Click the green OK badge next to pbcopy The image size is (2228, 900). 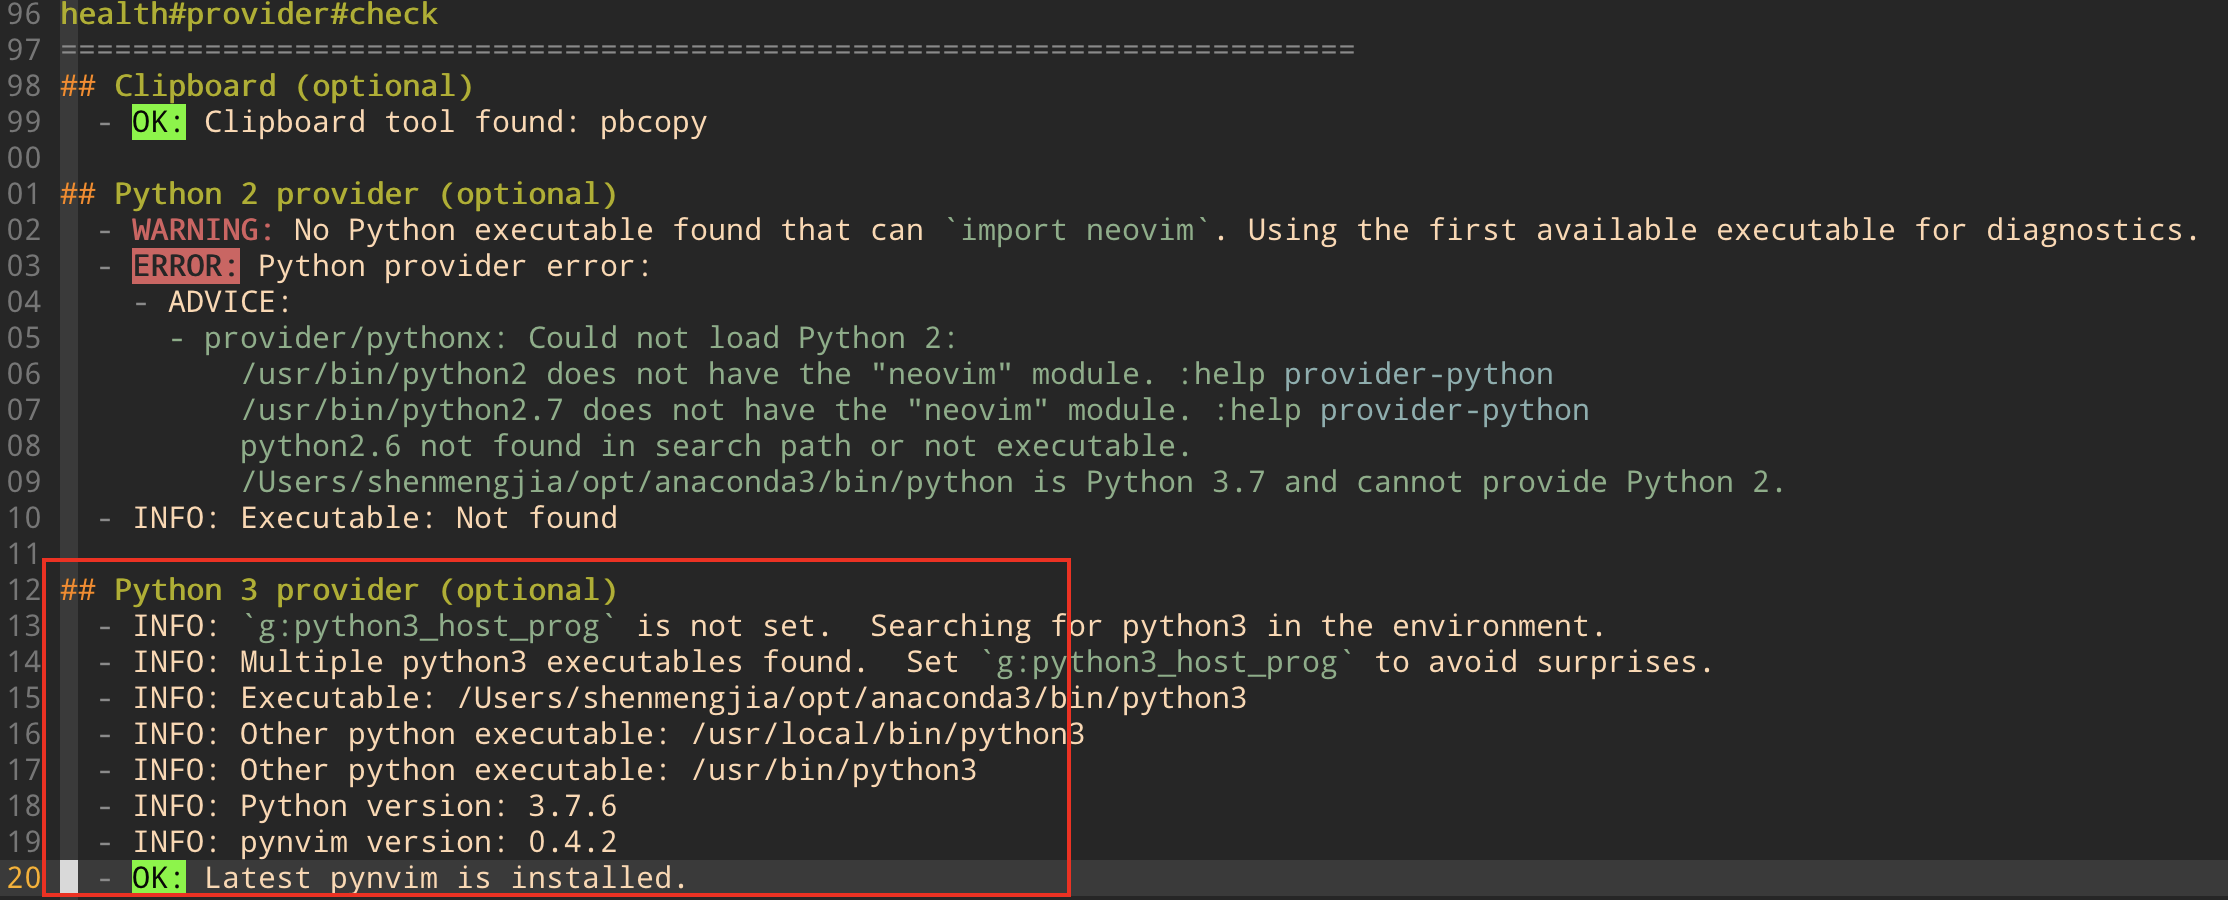[157, 121]
